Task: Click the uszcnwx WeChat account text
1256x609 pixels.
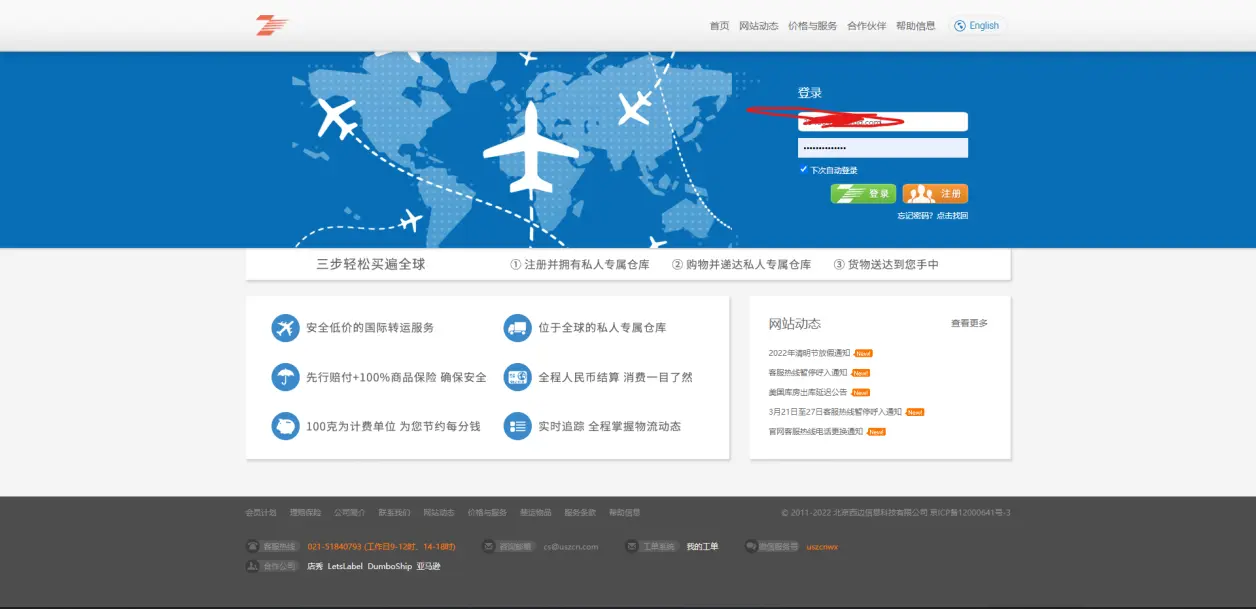Action: point(822,547)
